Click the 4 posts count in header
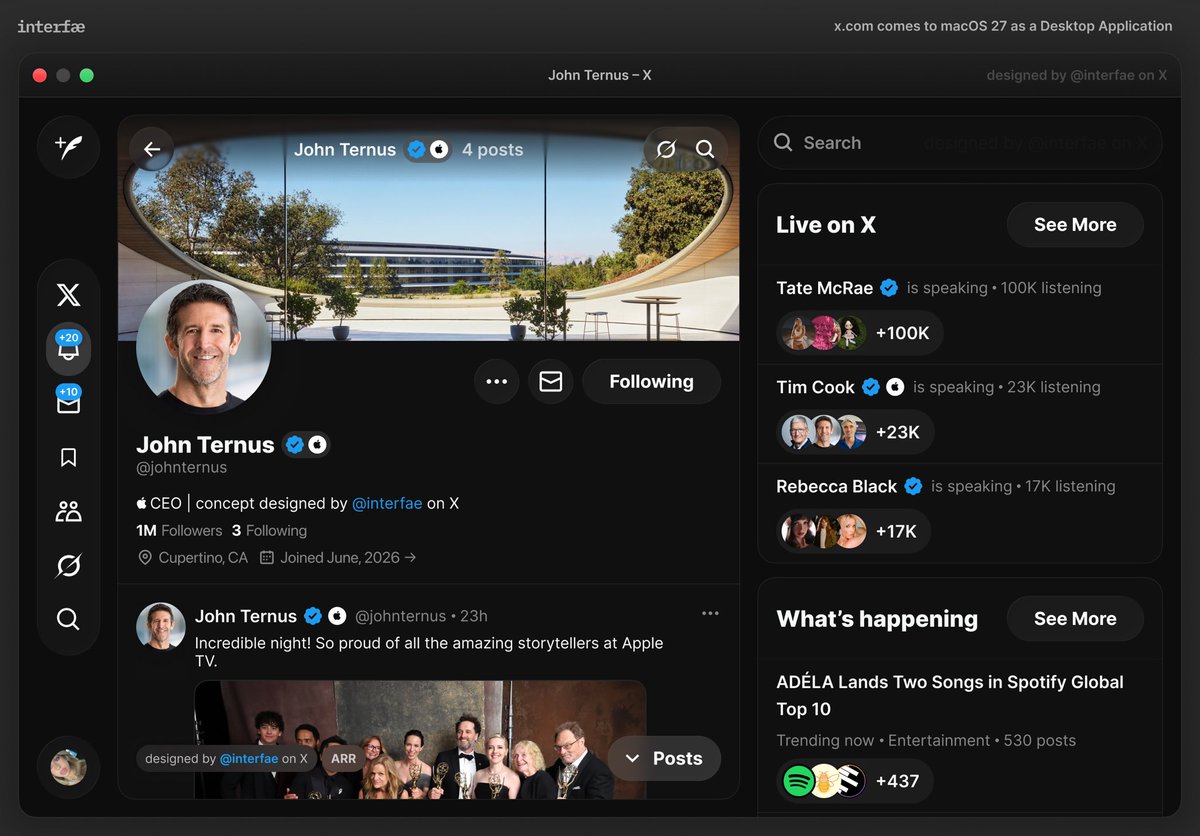Image resolution: width=1200 pixels, height=836 pixels. coord(492,150)
